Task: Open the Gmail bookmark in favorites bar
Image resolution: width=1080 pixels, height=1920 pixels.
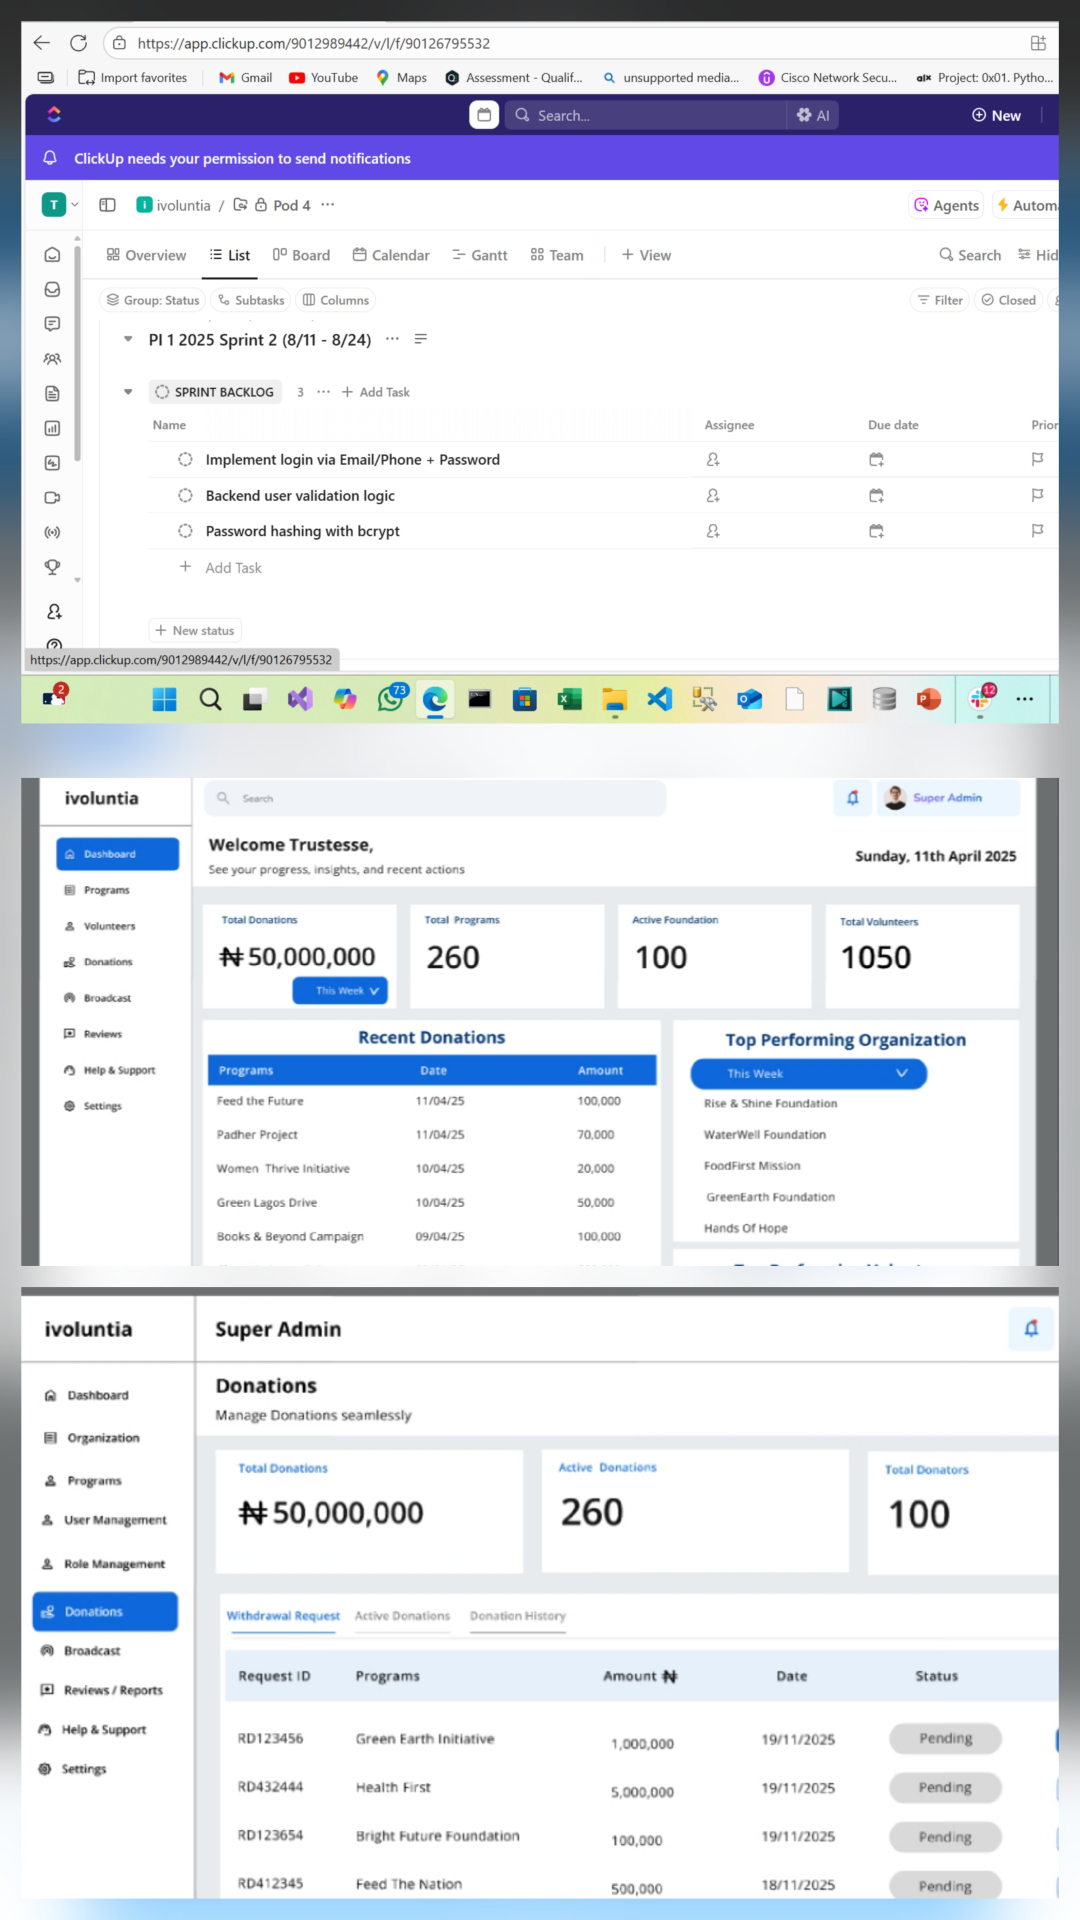Action: pos(245,77)
